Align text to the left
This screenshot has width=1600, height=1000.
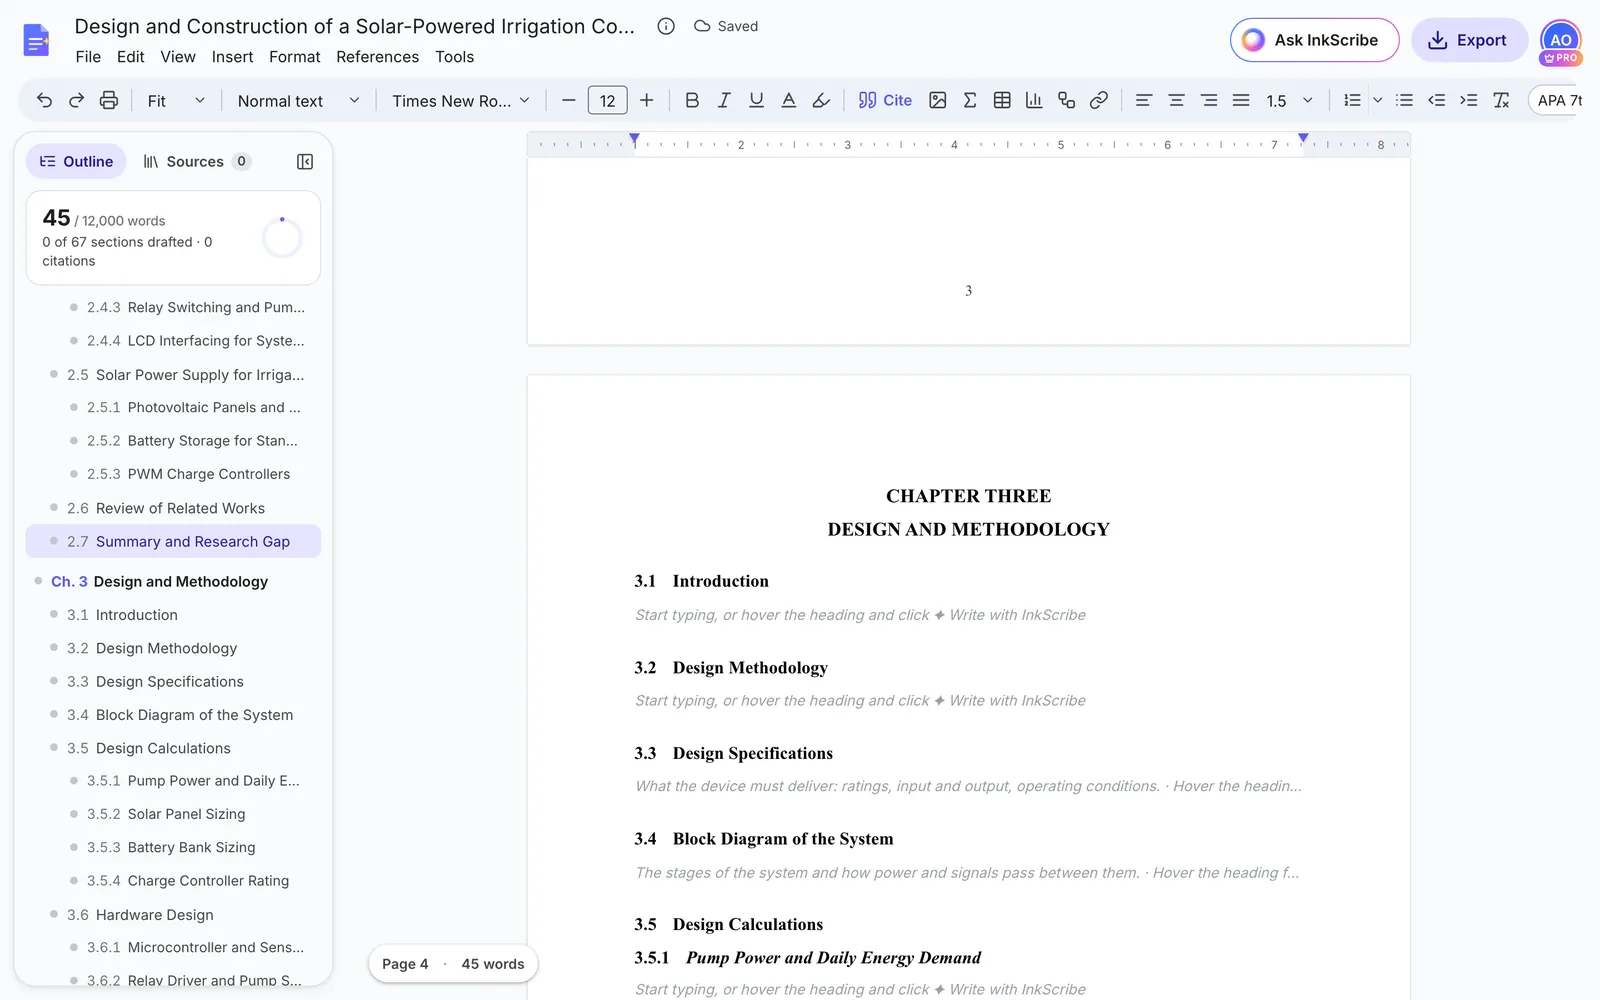[1144, 100]
